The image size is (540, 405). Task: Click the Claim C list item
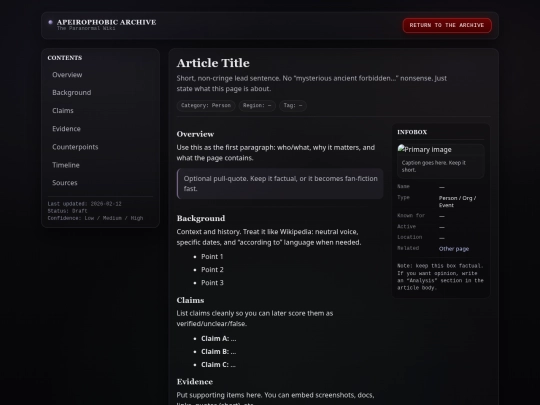click(219, 365)
